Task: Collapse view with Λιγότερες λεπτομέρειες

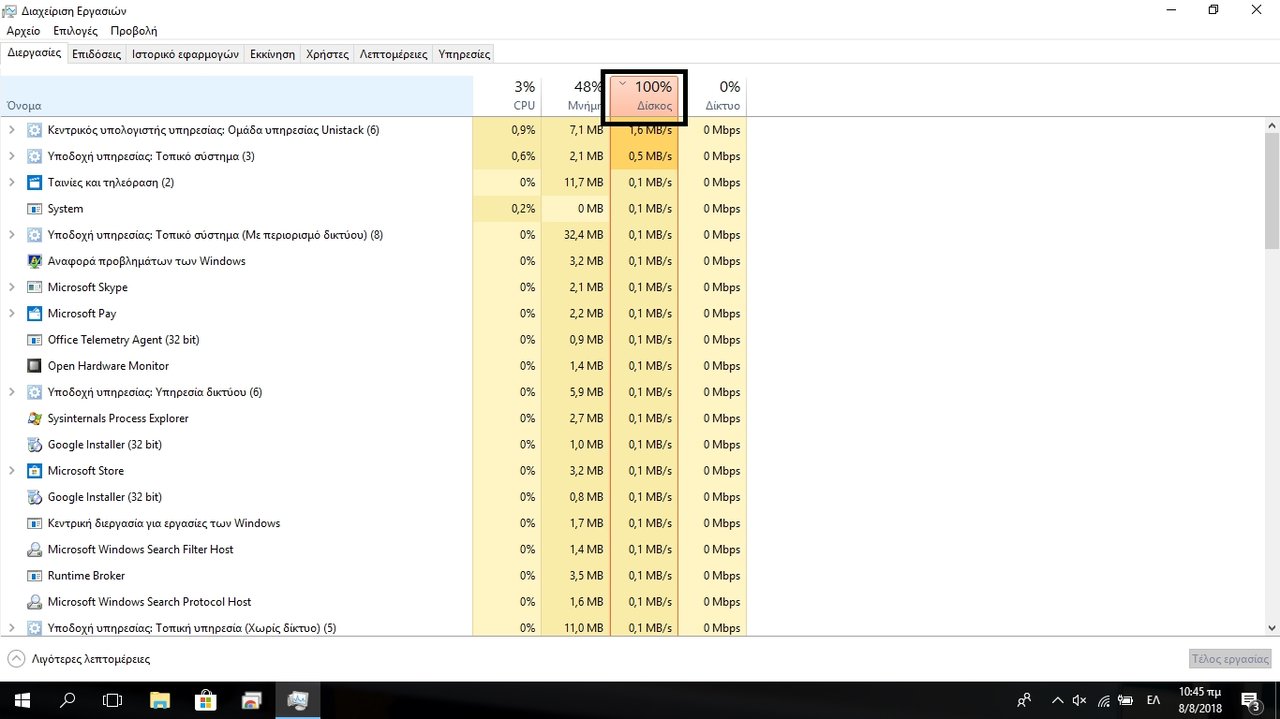Action: (79, 659)
